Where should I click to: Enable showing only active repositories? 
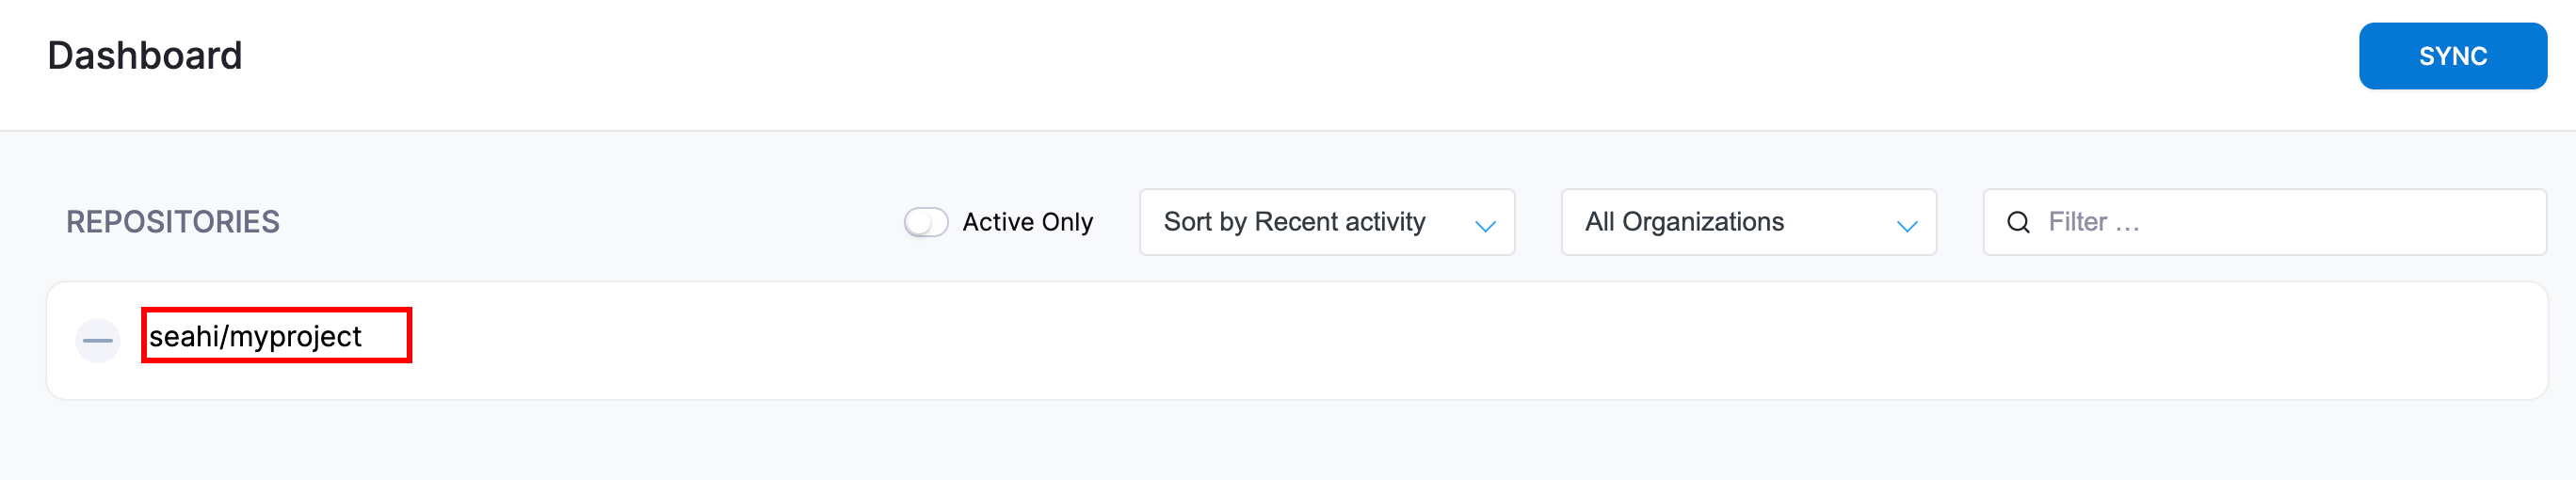[926, 222]
